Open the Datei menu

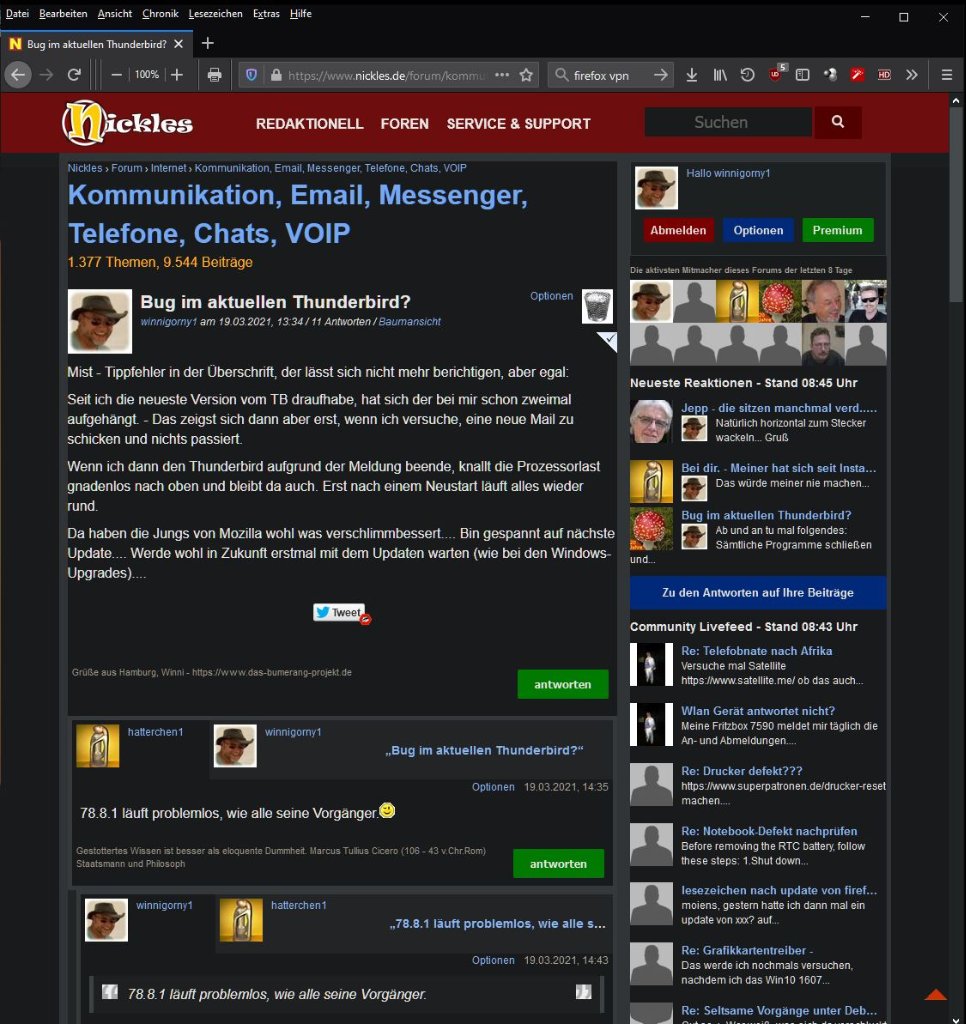coord(18,13)
